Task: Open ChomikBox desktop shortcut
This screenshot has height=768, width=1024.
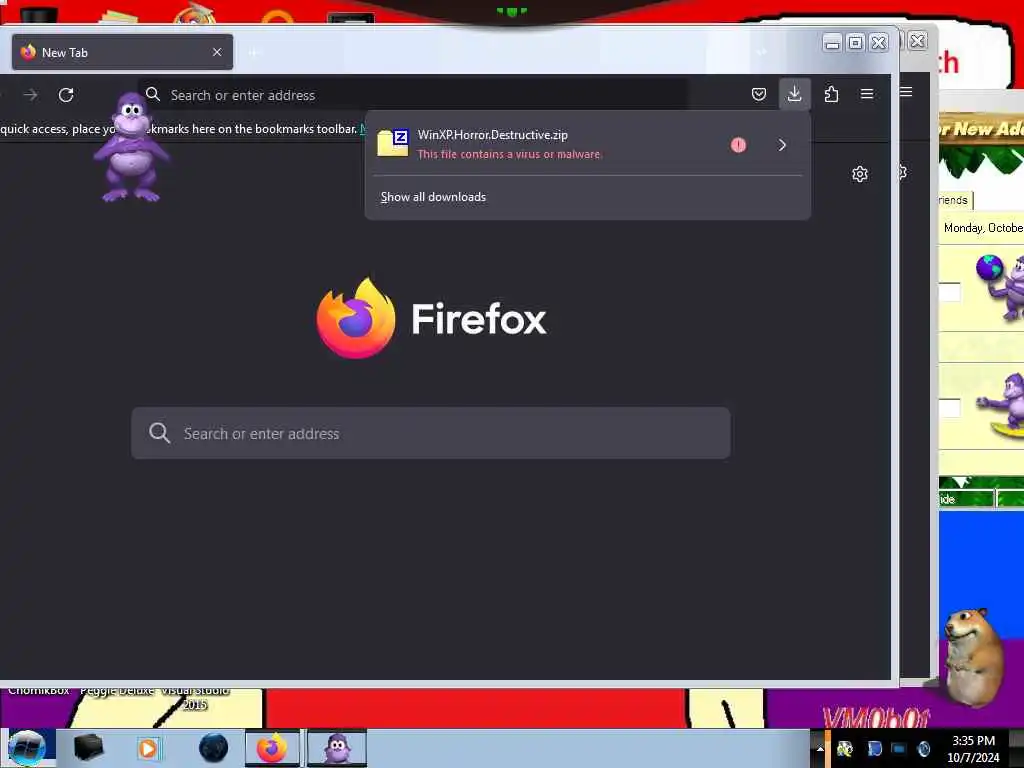Action: 39,690
